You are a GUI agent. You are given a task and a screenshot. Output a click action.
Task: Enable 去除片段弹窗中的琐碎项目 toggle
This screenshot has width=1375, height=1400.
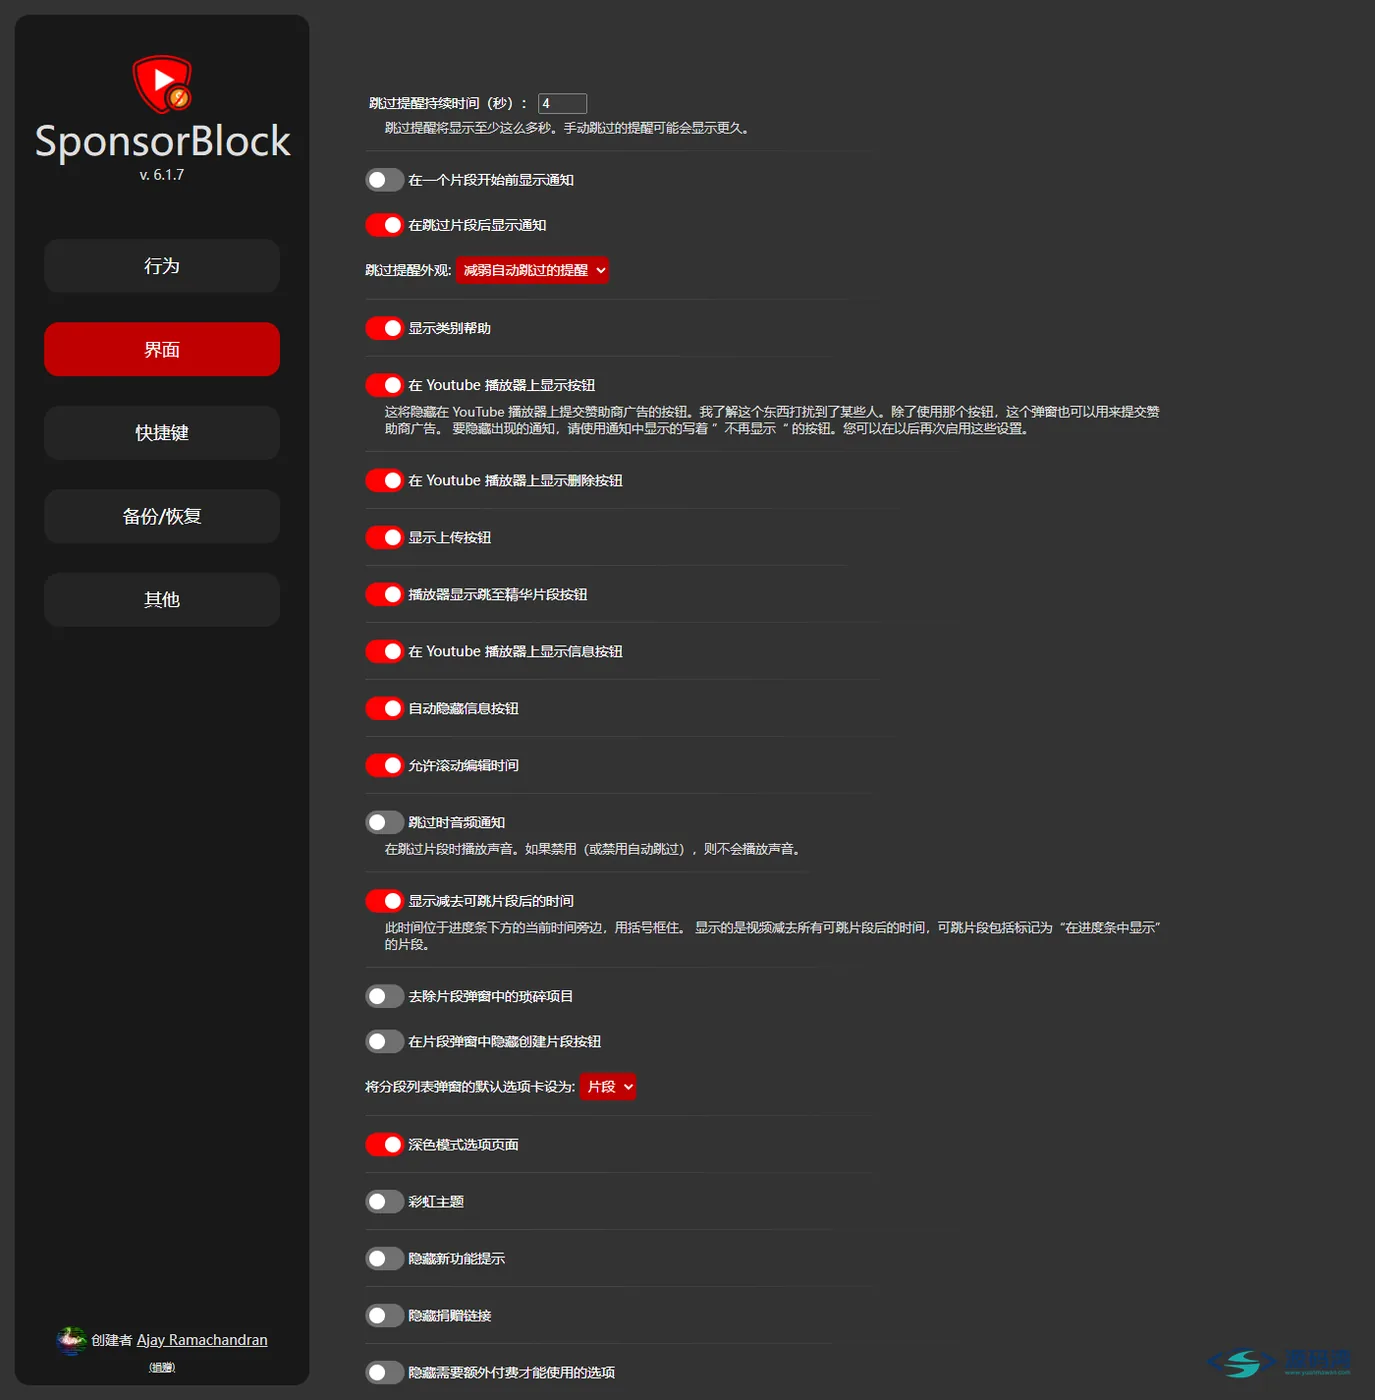click(384, 996)
